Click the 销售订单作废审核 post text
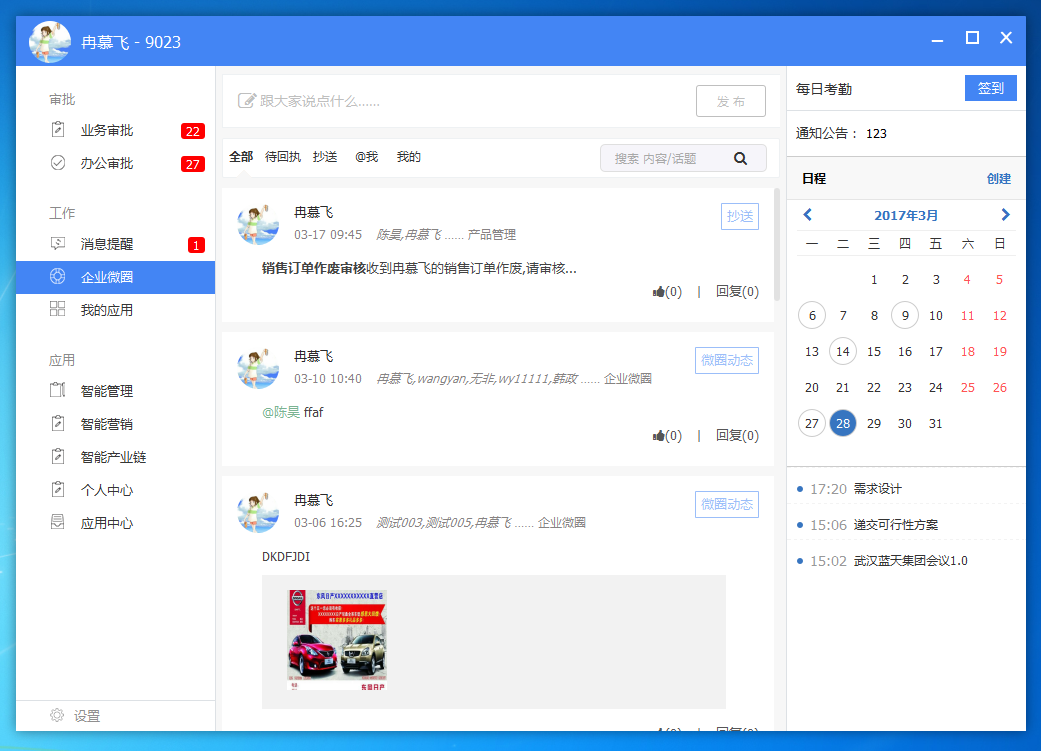The image size is (1041, 751). point(419,268)
